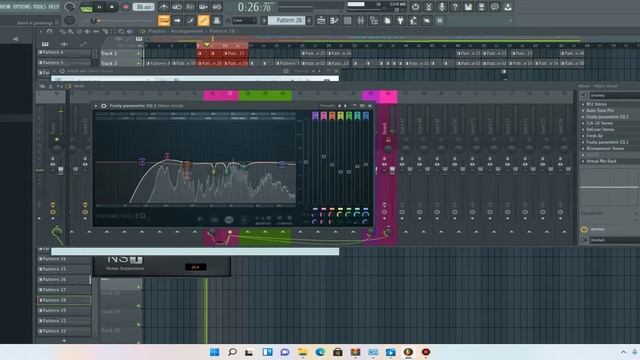This screenshot has width=640, height=360.
Task: Click the microphone one-click recording icon
Action: 442,7
